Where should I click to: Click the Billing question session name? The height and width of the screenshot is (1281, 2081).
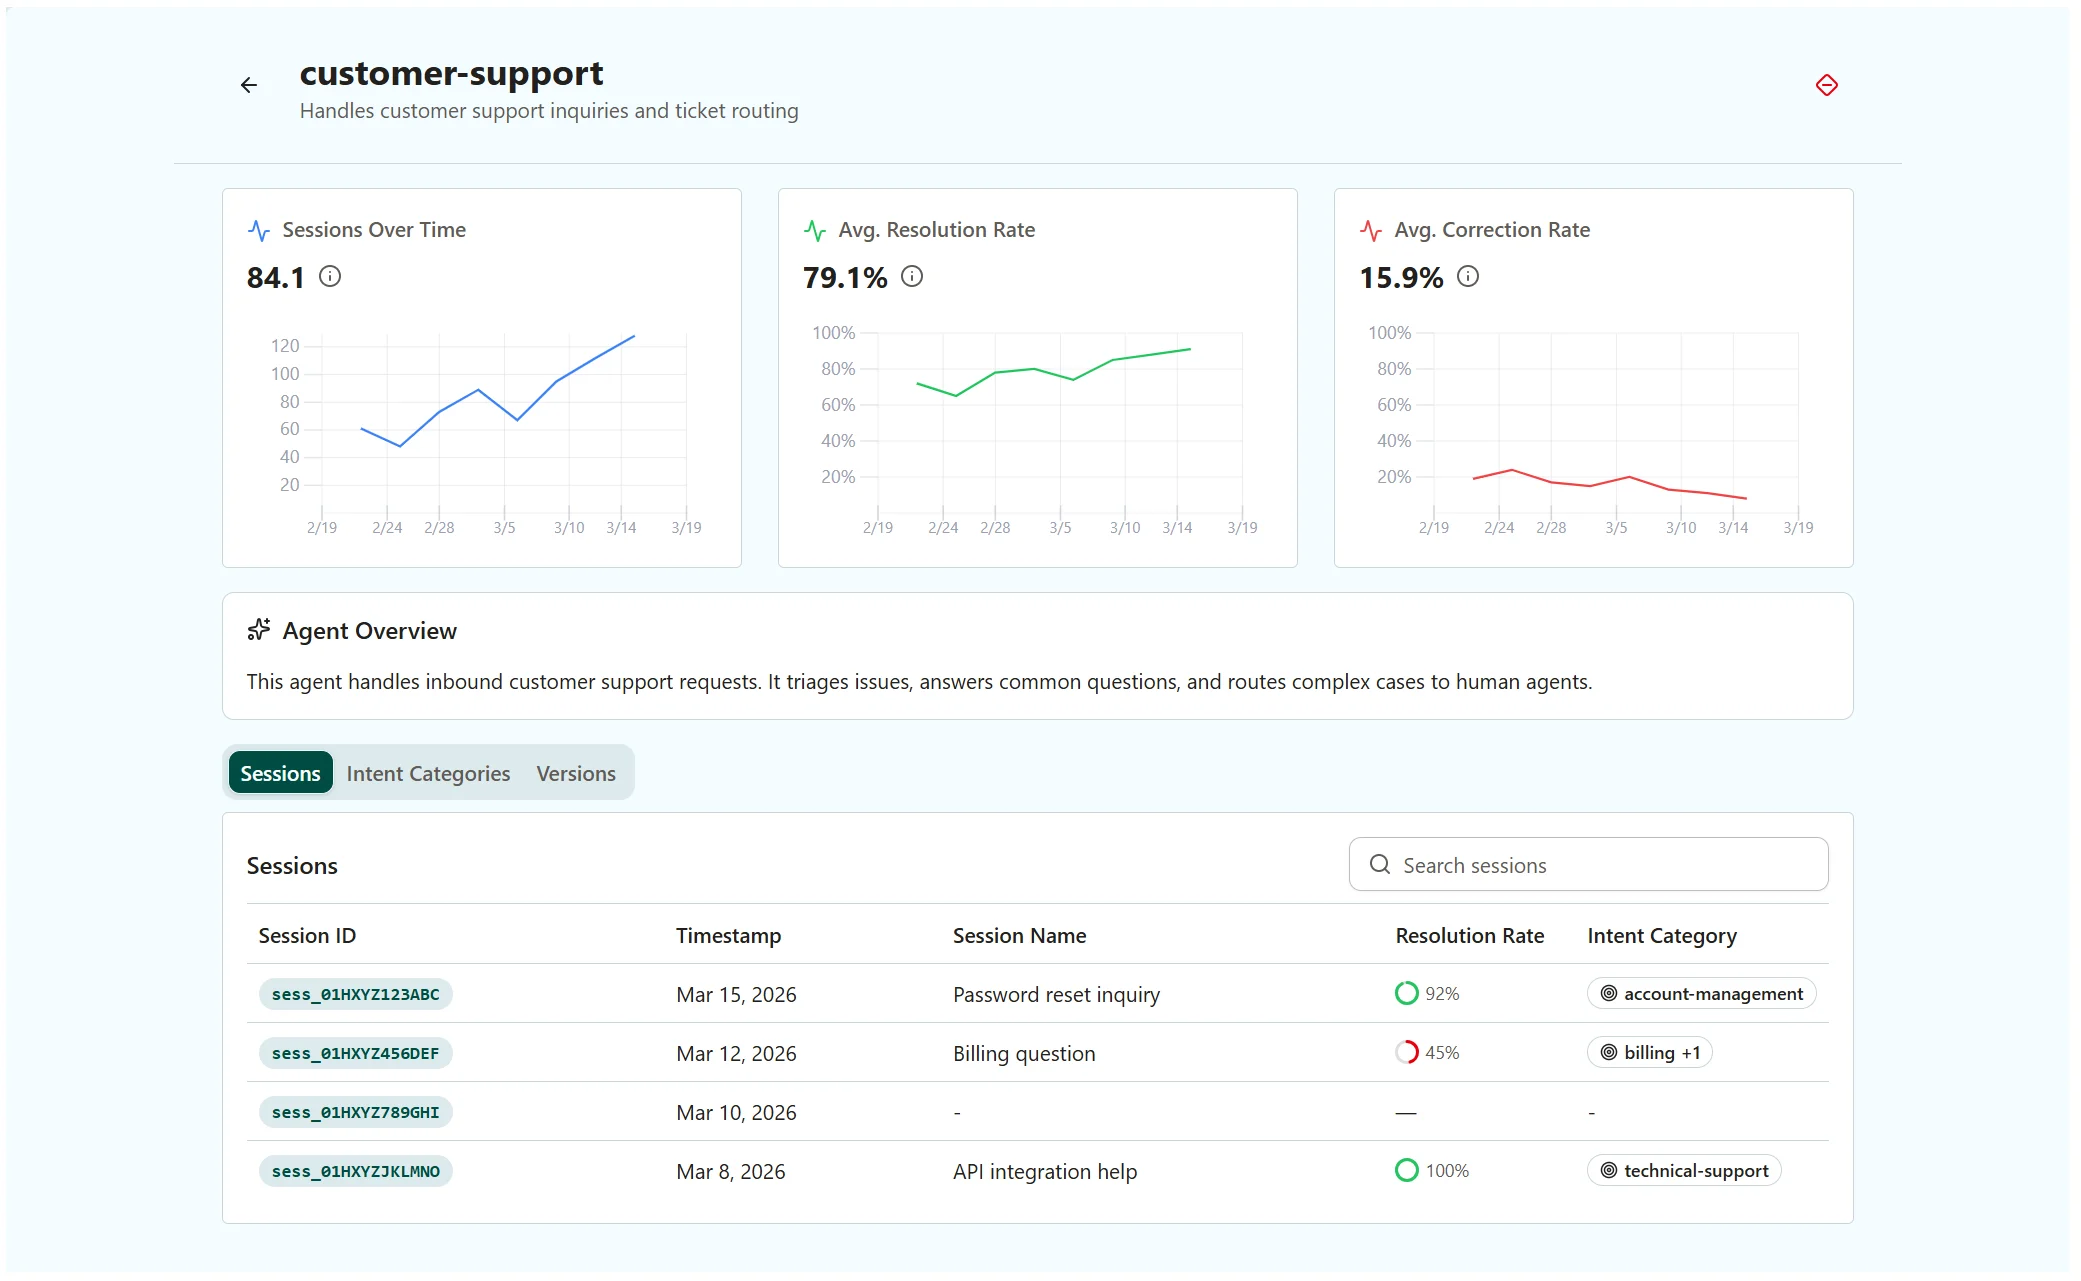(x=1024, y=1053)
